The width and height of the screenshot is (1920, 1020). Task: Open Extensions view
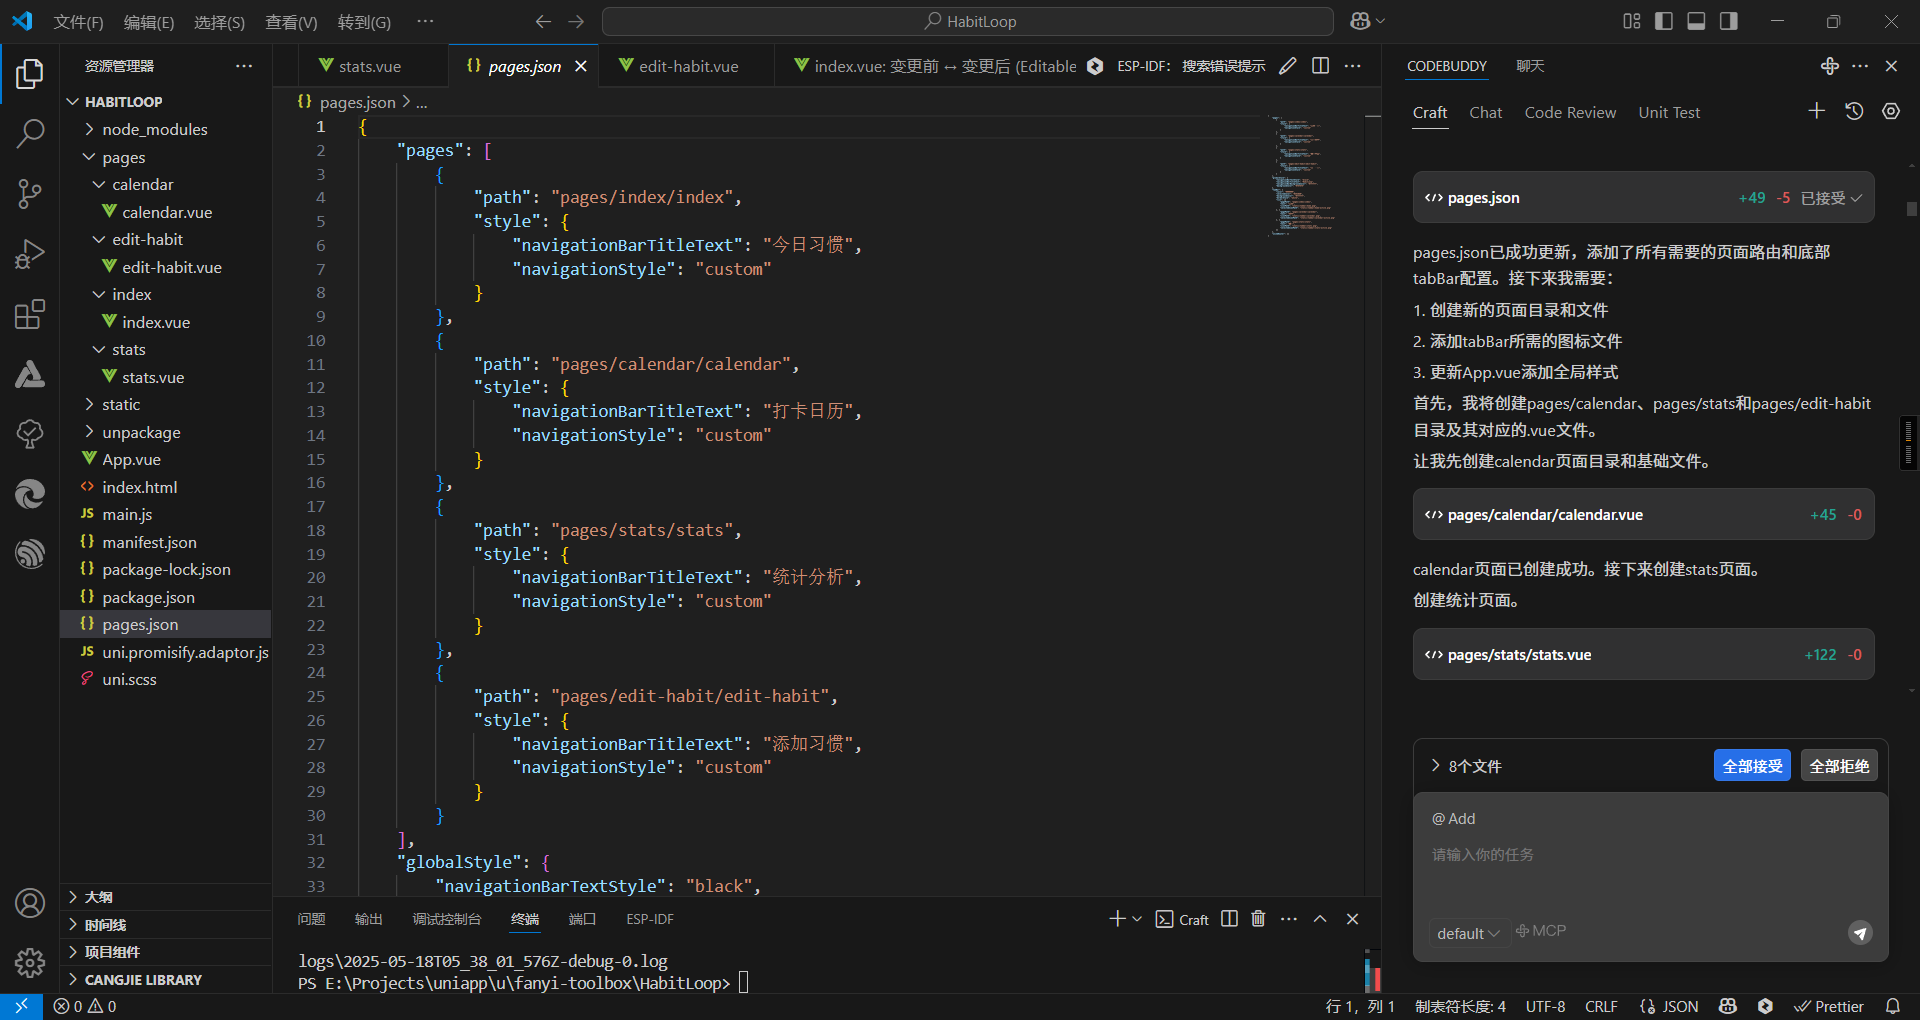point(30,314)
